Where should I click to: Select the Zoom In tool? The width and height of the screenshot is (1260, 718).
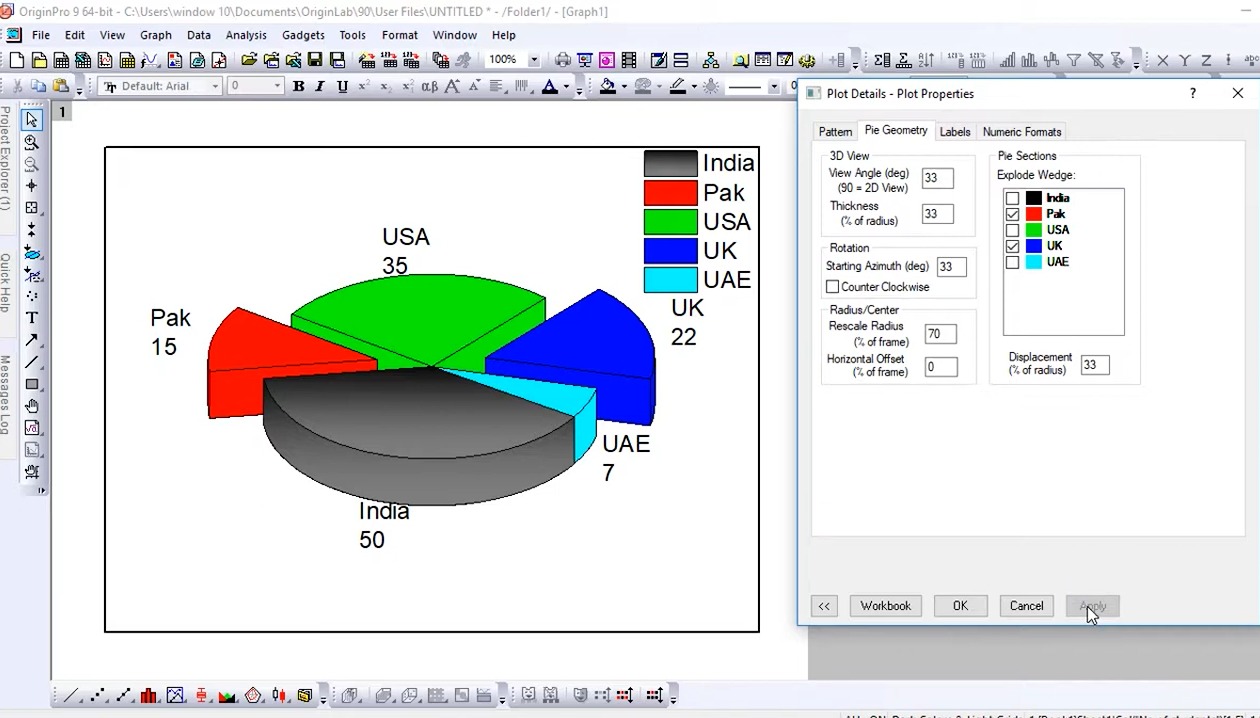[x=32, y=142]
